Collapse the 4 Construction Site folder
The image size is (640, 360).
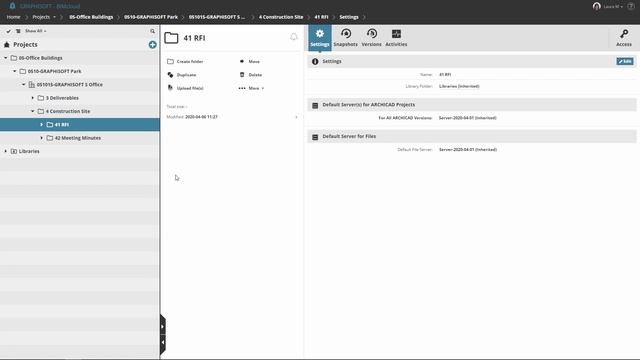point(33,111)
